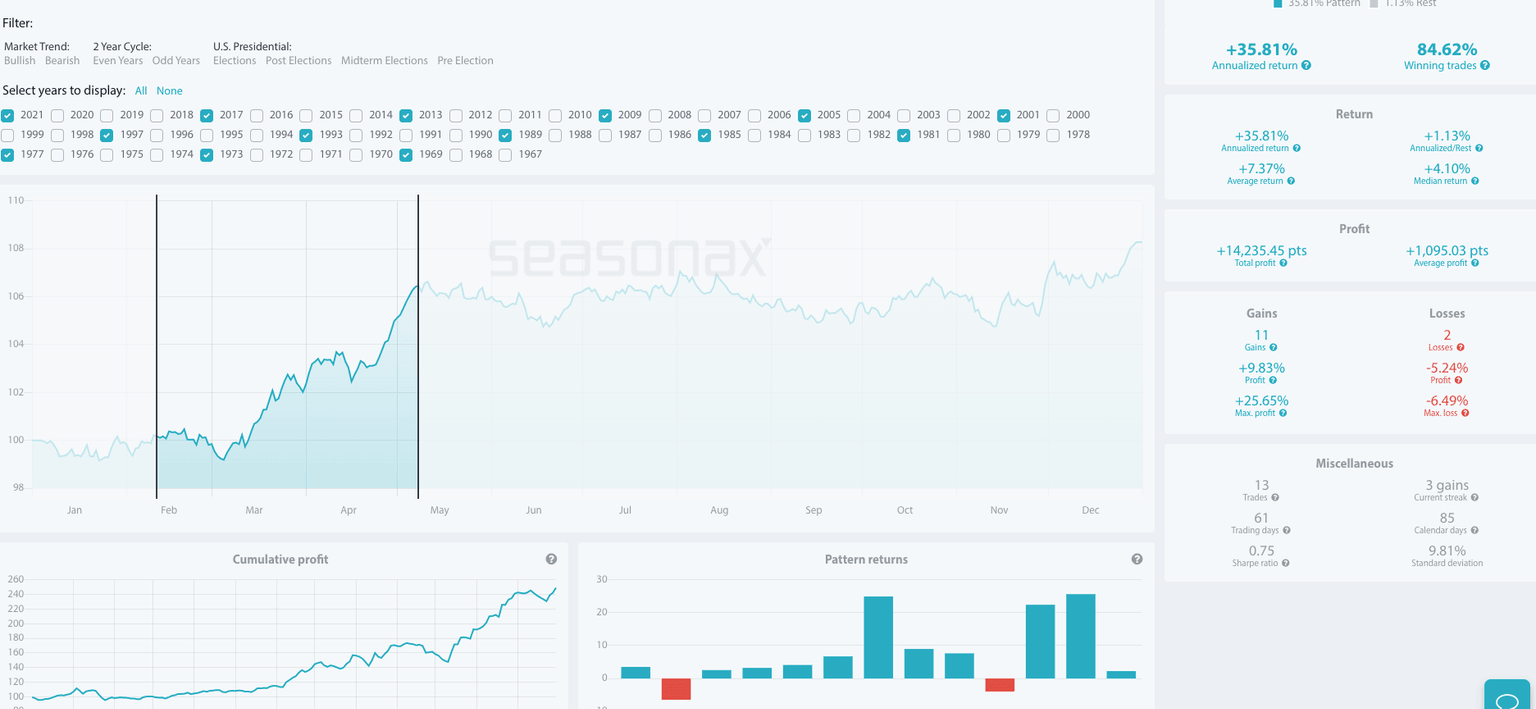The image size is (1536, 709).
Task: Filter by Midterm Elections
Action: 384,61
